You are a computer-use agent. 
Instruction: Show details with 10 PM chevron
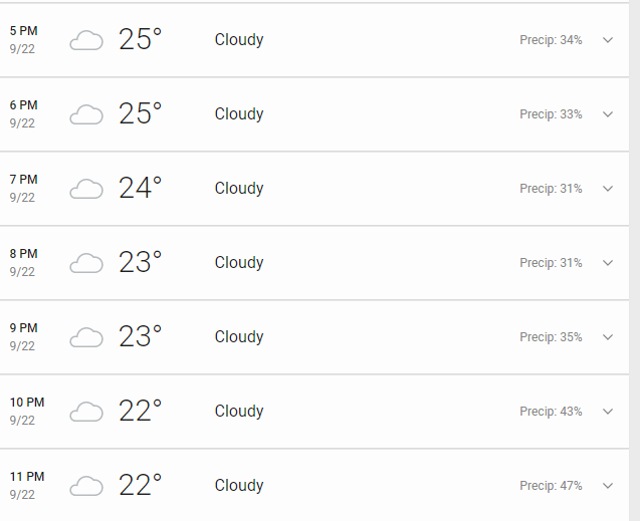point(608,412)
